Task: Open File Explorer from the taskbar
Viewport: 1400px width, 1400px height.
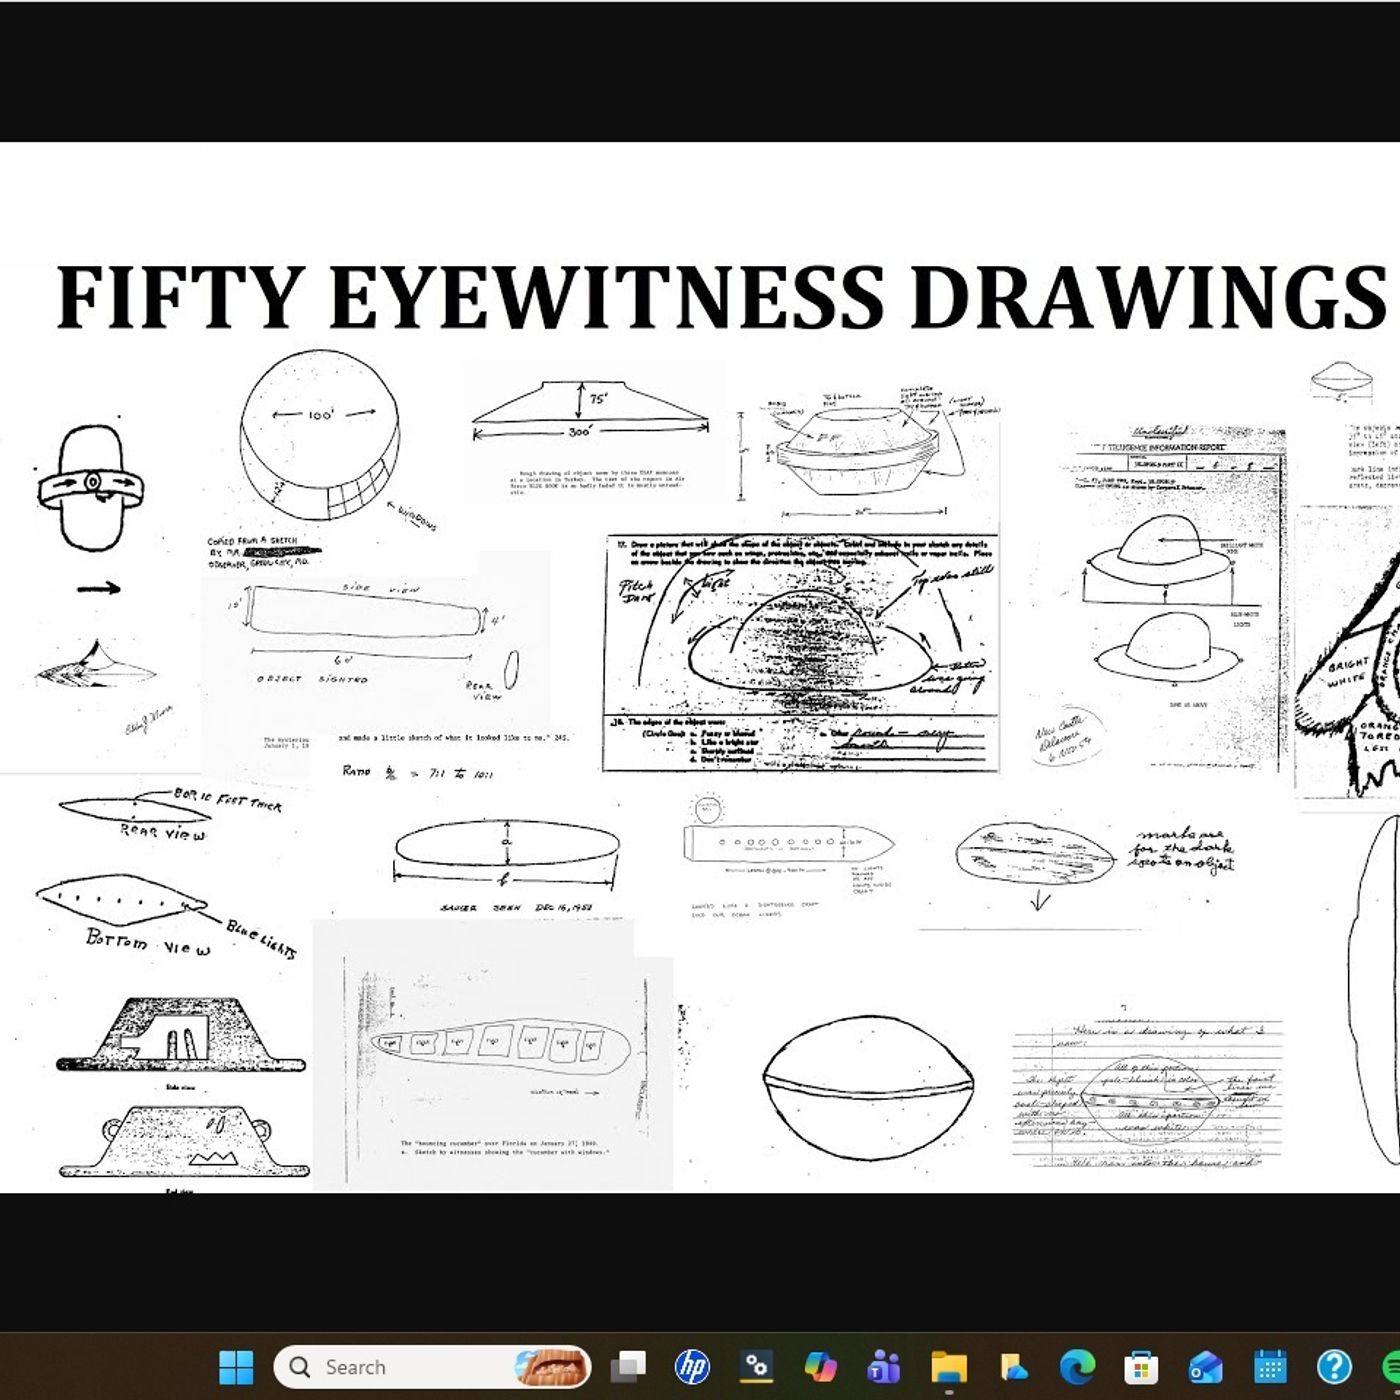Action: (x=948, y=1366)
